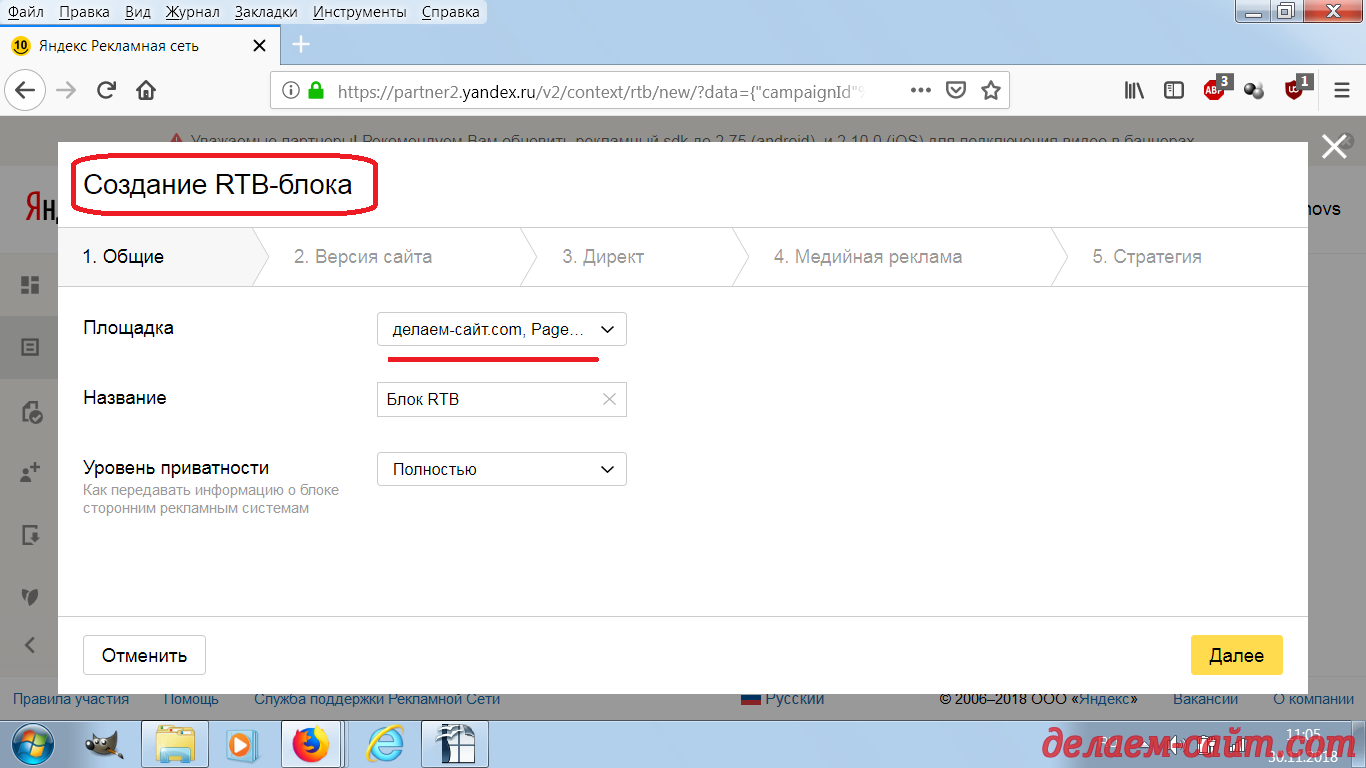Open the О компании footer link
The width and height of the screenshot is (1366, 768).
[x=1313, y=699]
